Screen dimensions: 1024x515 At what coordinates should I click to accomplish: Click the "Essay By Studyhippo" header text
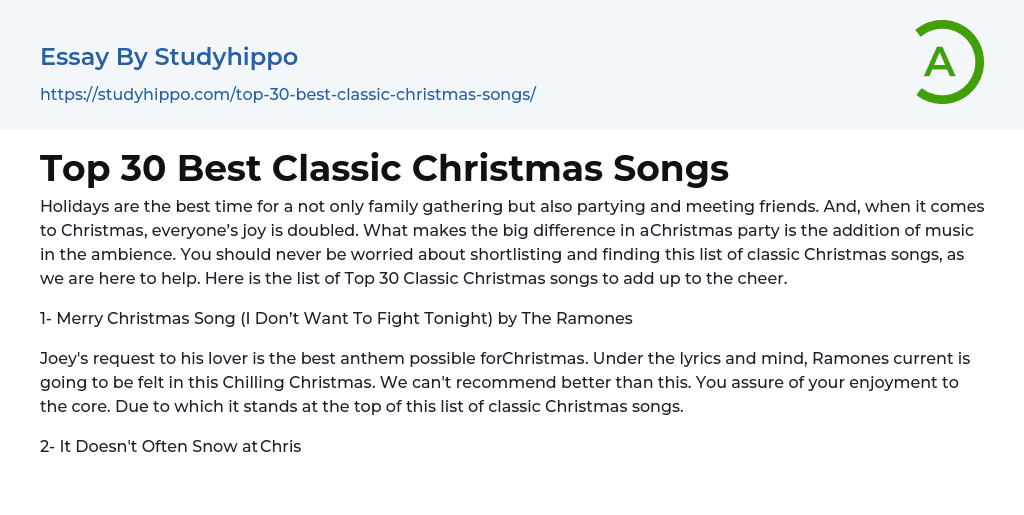[x=169, y=57]
